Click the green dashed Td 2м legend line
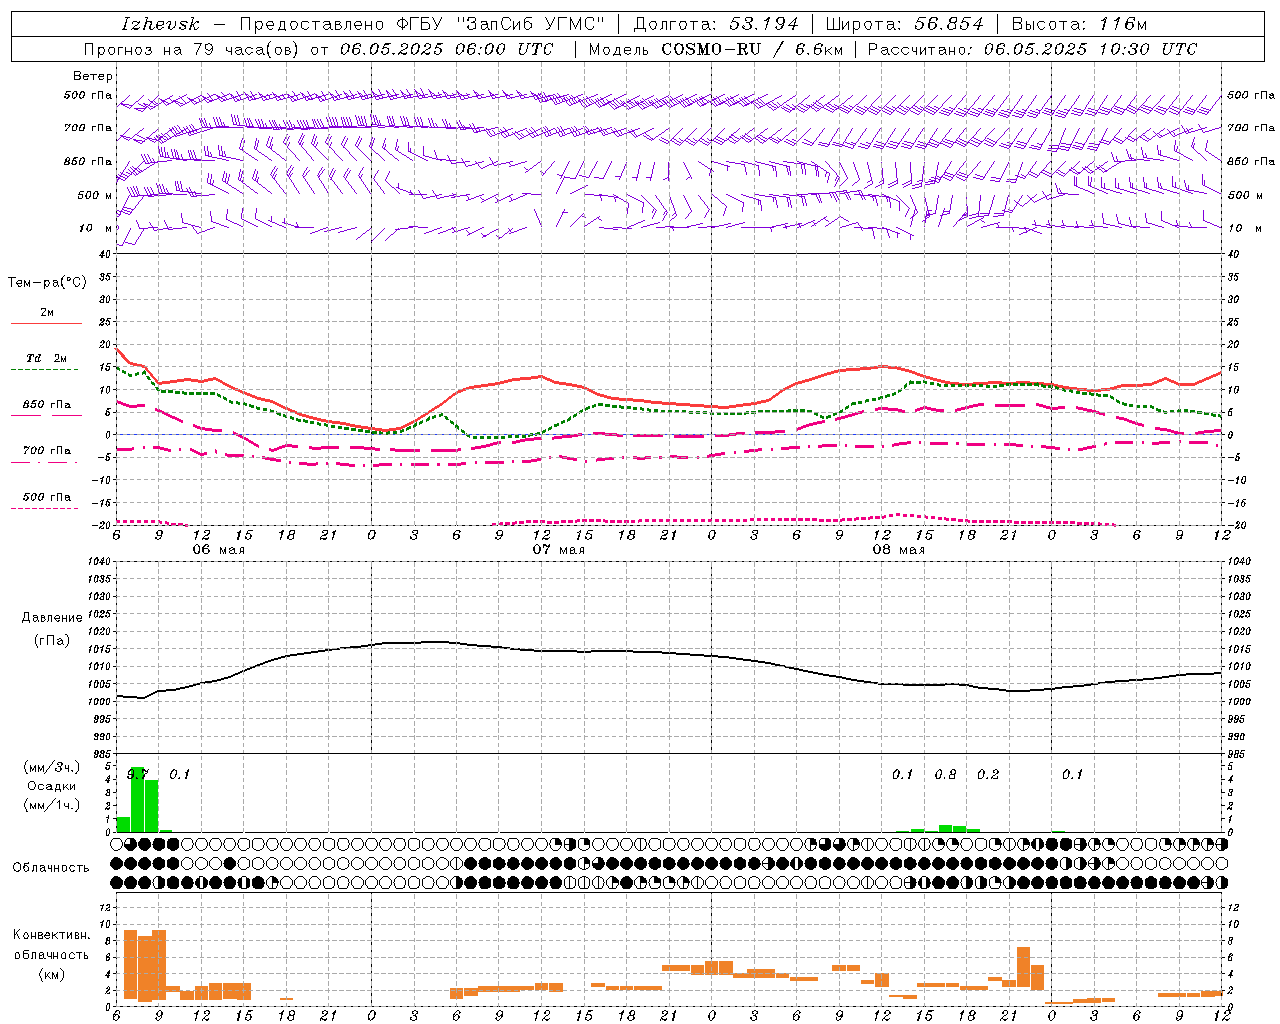 (44, 370)
